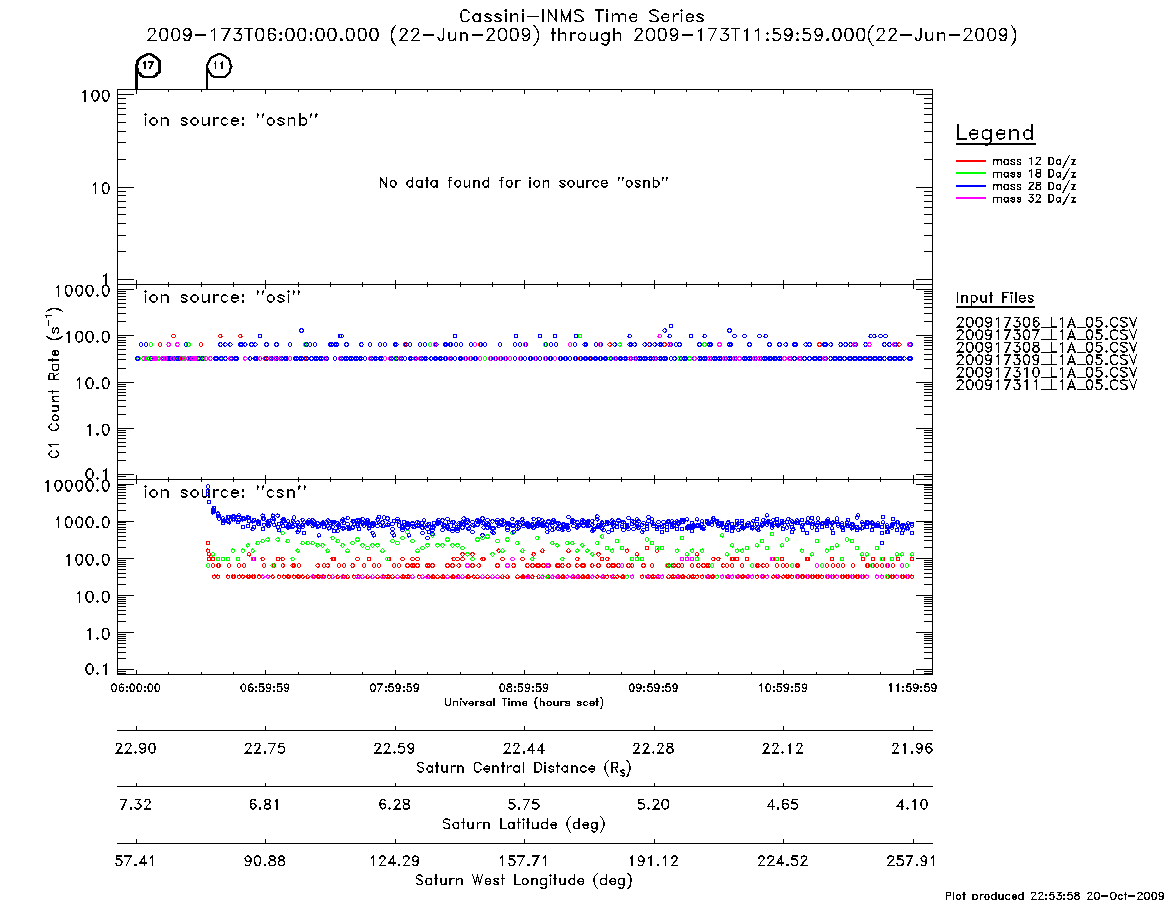Select the blue mass 28 Da/z legend line
1165x900 pixels.
pos(970,187)
